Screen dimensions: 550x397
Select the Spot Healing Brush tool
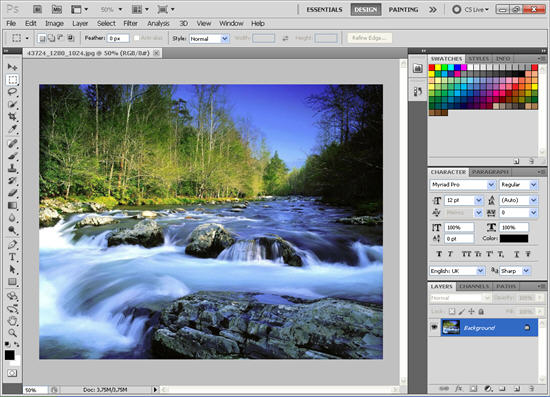[12, 143]
